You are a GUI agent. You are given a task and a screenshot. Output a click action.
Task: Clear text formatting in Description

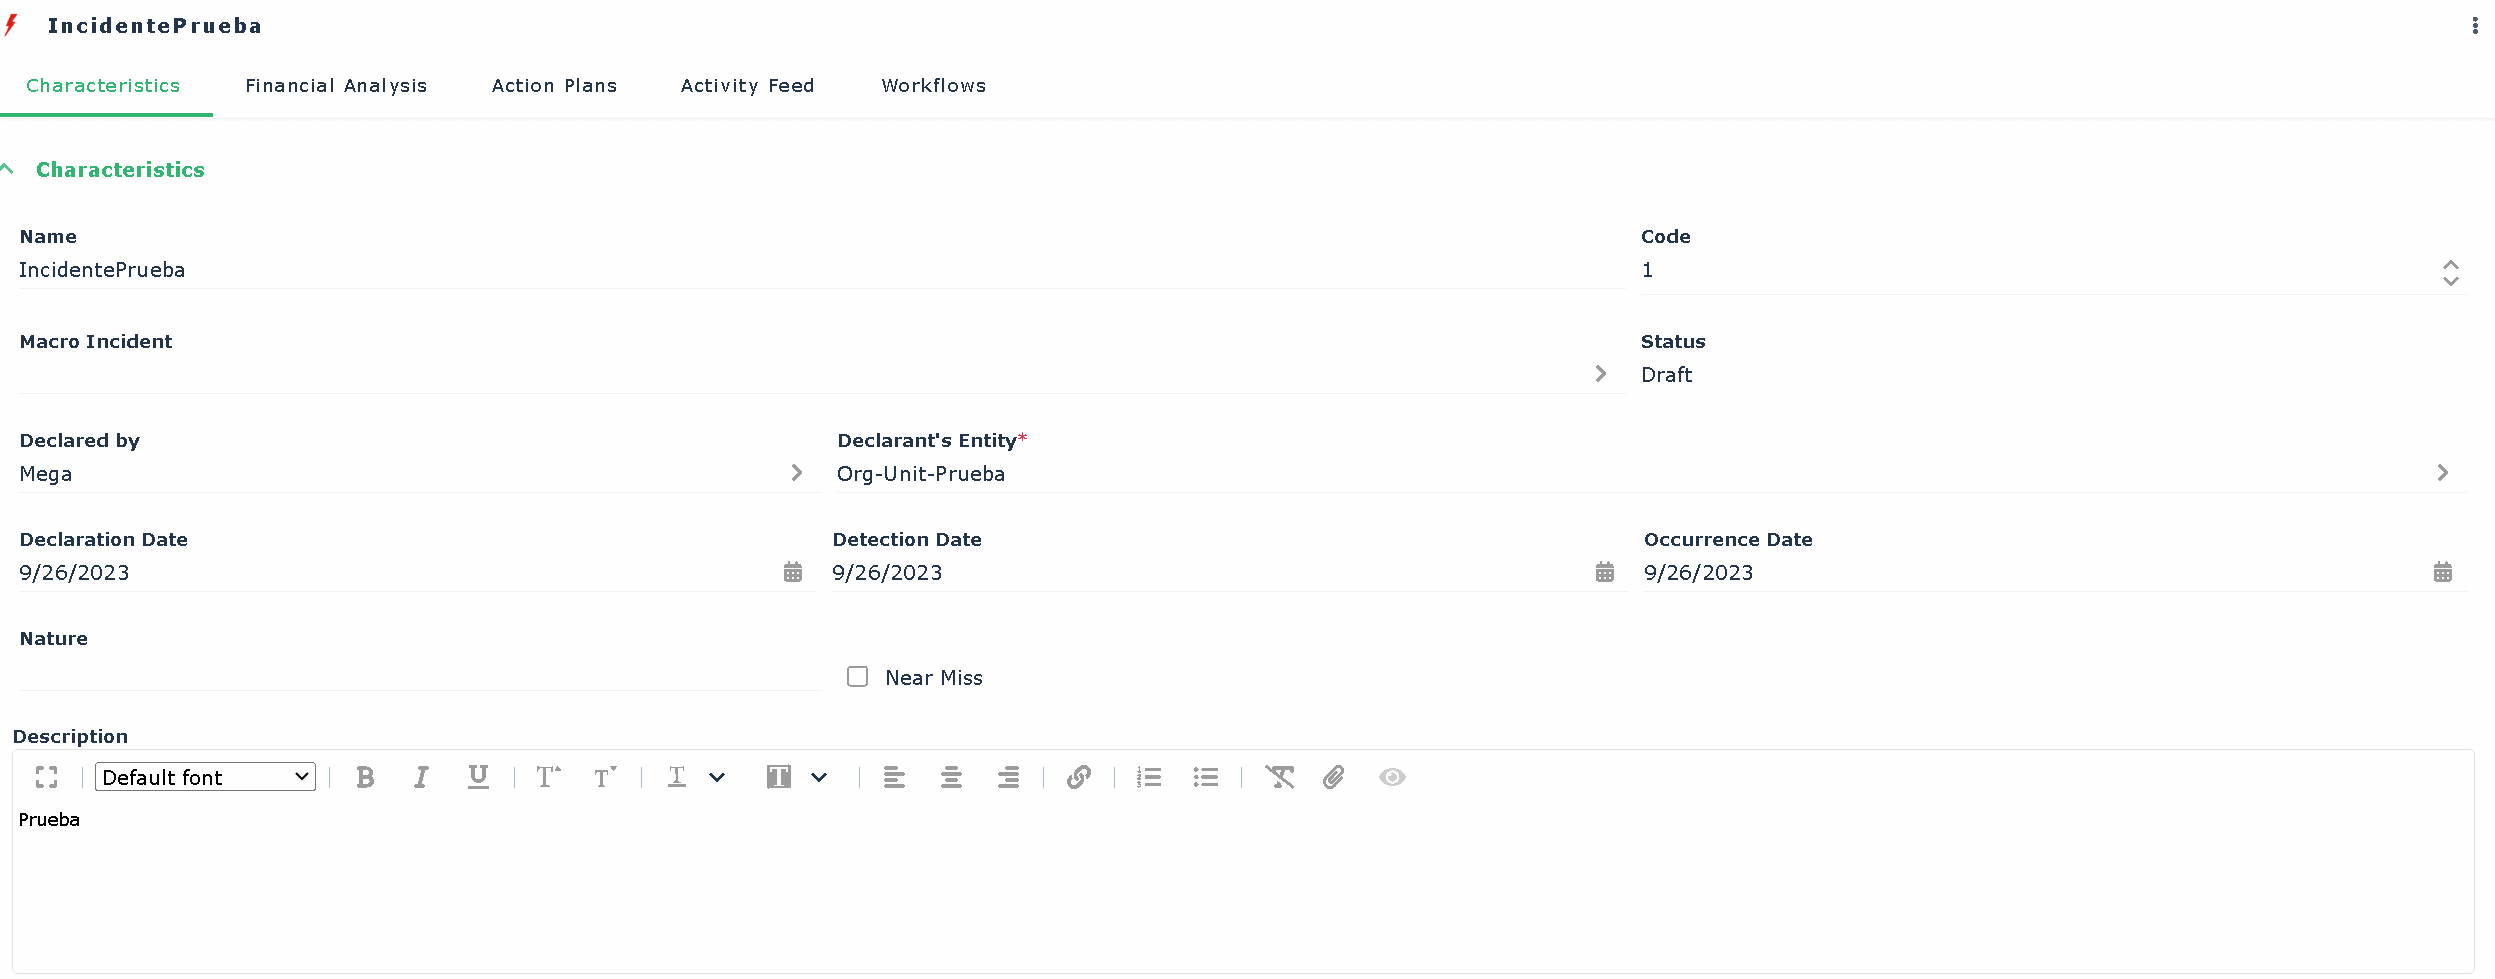(x=1279, y=777)
